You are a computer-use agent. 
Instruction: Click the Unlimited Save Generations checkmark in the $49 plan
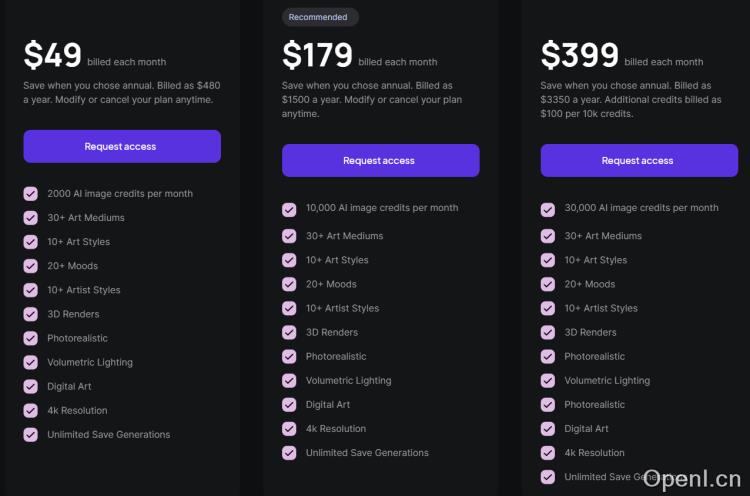click(x=31, y=435)
